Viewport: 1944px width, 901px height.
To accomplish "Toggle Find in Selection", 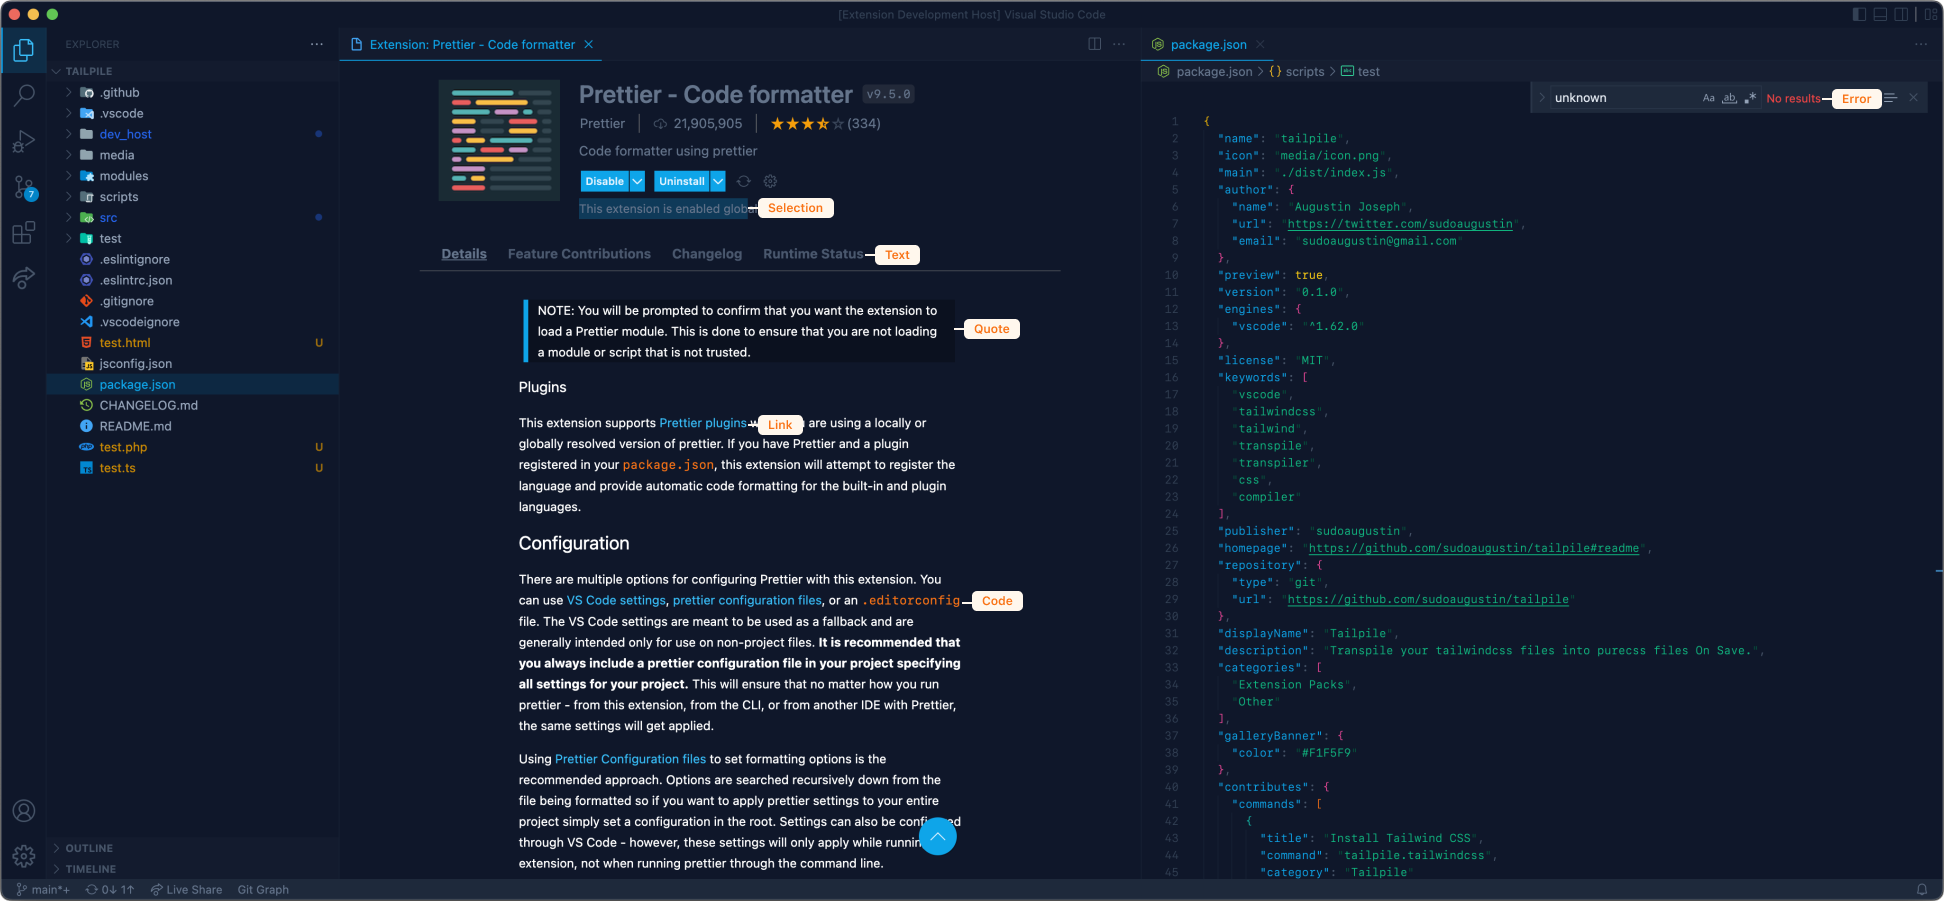I will point(1890,98).
